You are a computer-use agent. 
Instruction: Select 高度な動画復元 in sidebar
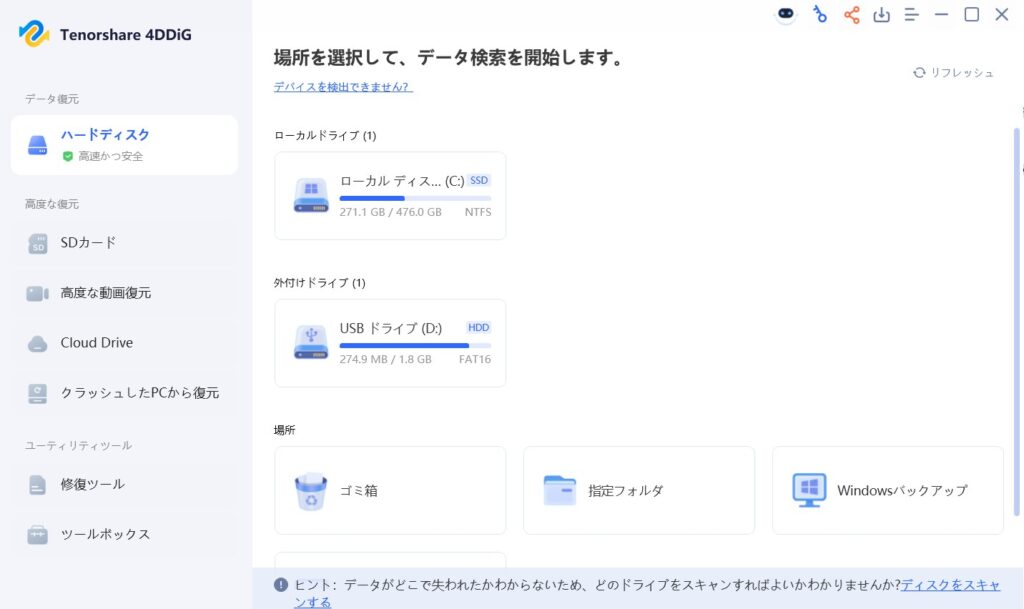[x=124, y=293]
